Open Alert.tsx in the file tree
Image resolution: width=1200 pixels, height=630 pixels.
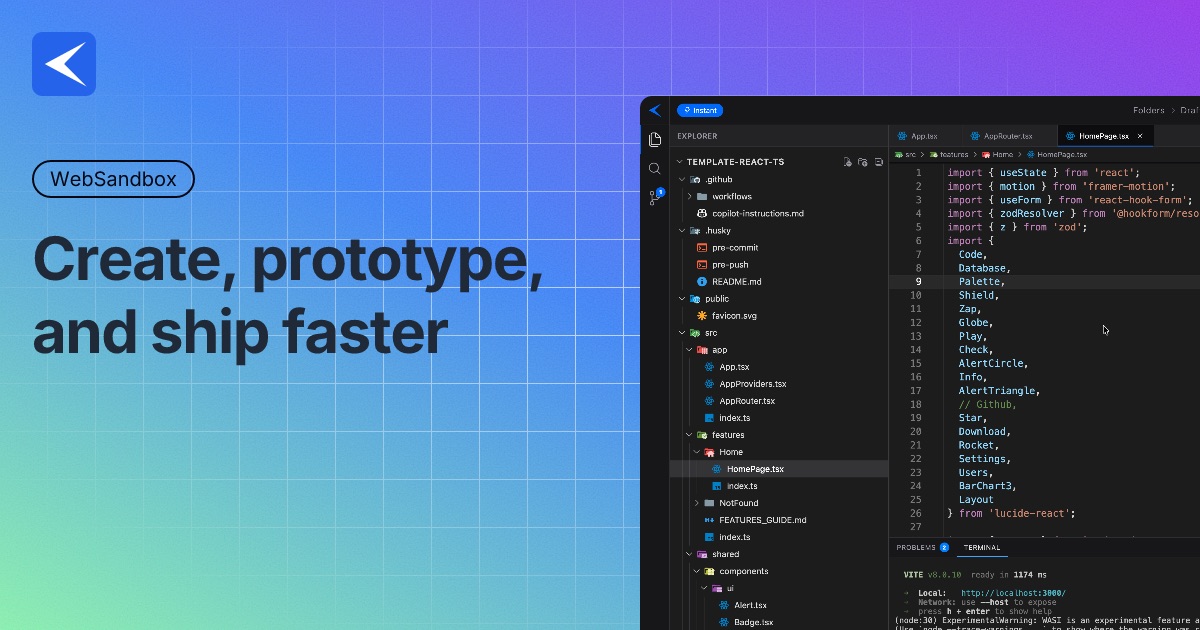click(750, 605)
